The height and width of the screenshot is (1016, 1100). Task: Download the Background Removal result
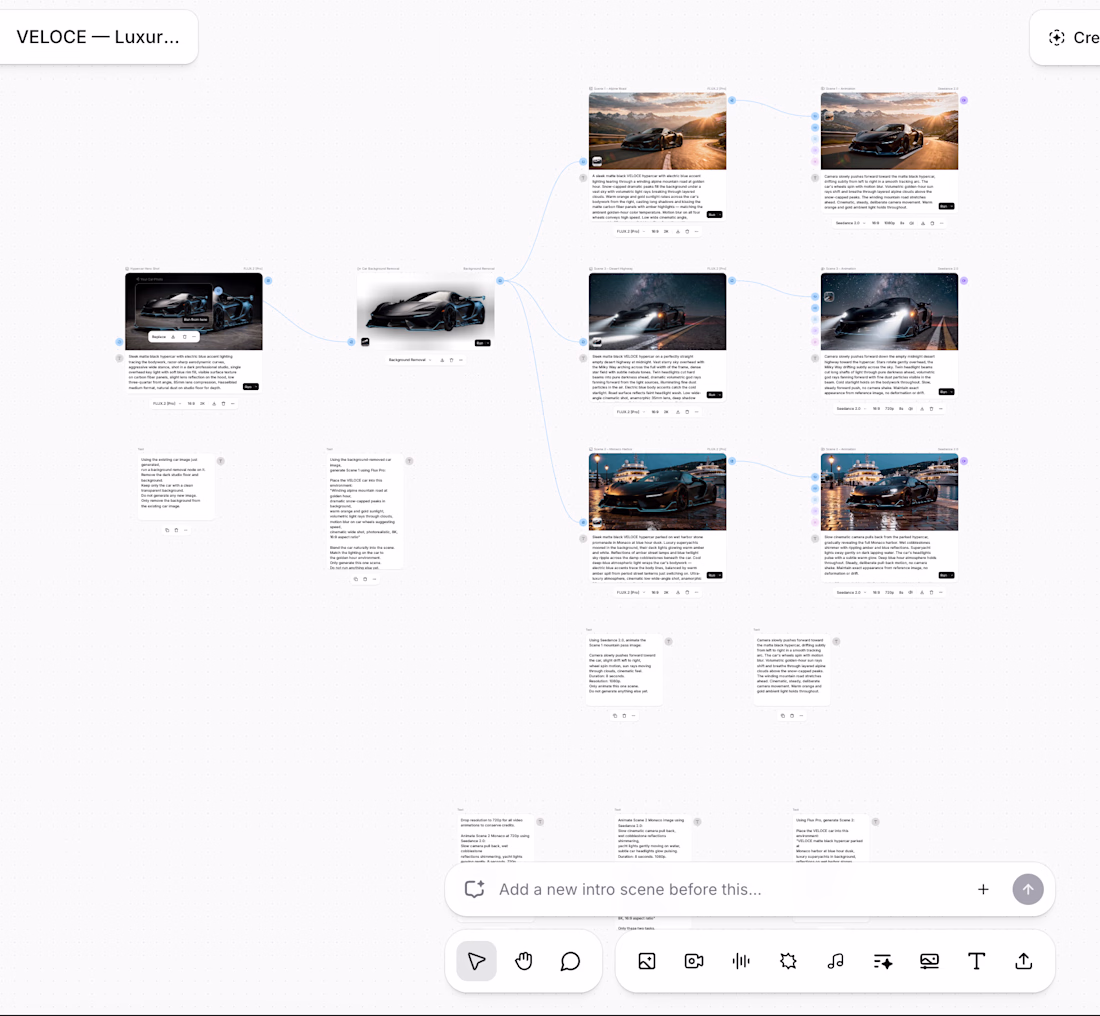click(442, 360)
